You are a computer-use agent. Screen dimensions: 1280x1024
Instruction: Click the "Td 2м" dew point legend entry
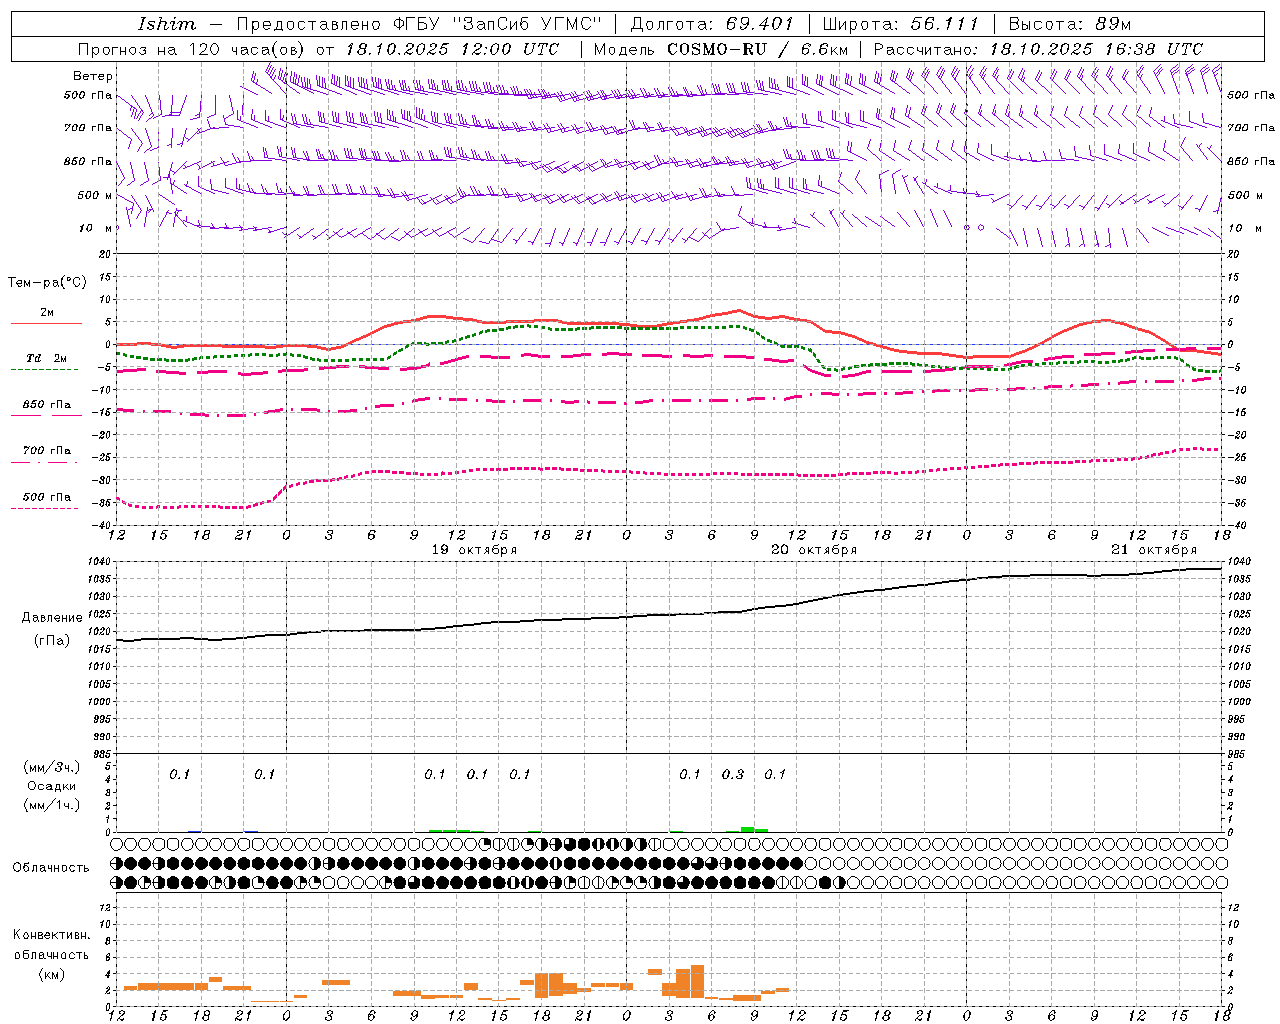47,358
